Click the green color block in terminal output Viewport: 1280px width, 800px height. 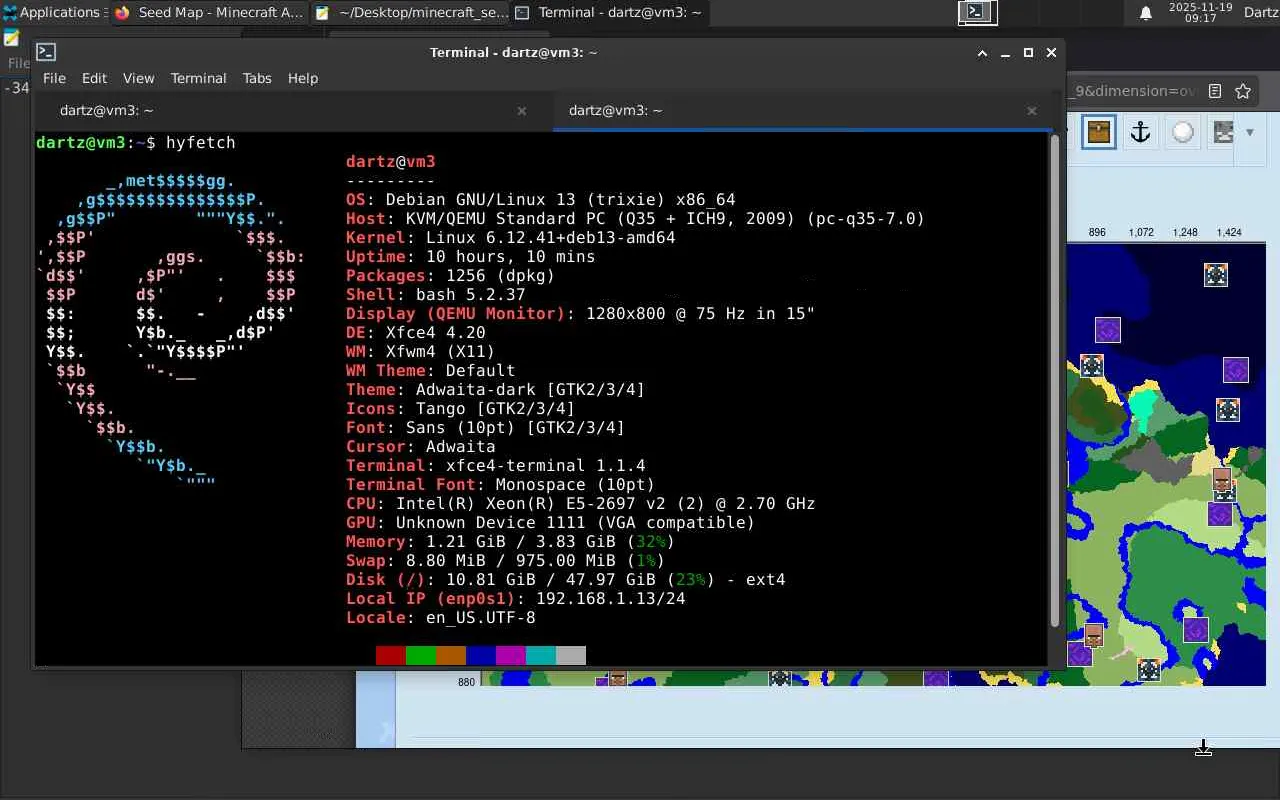(x=421, y=655)
